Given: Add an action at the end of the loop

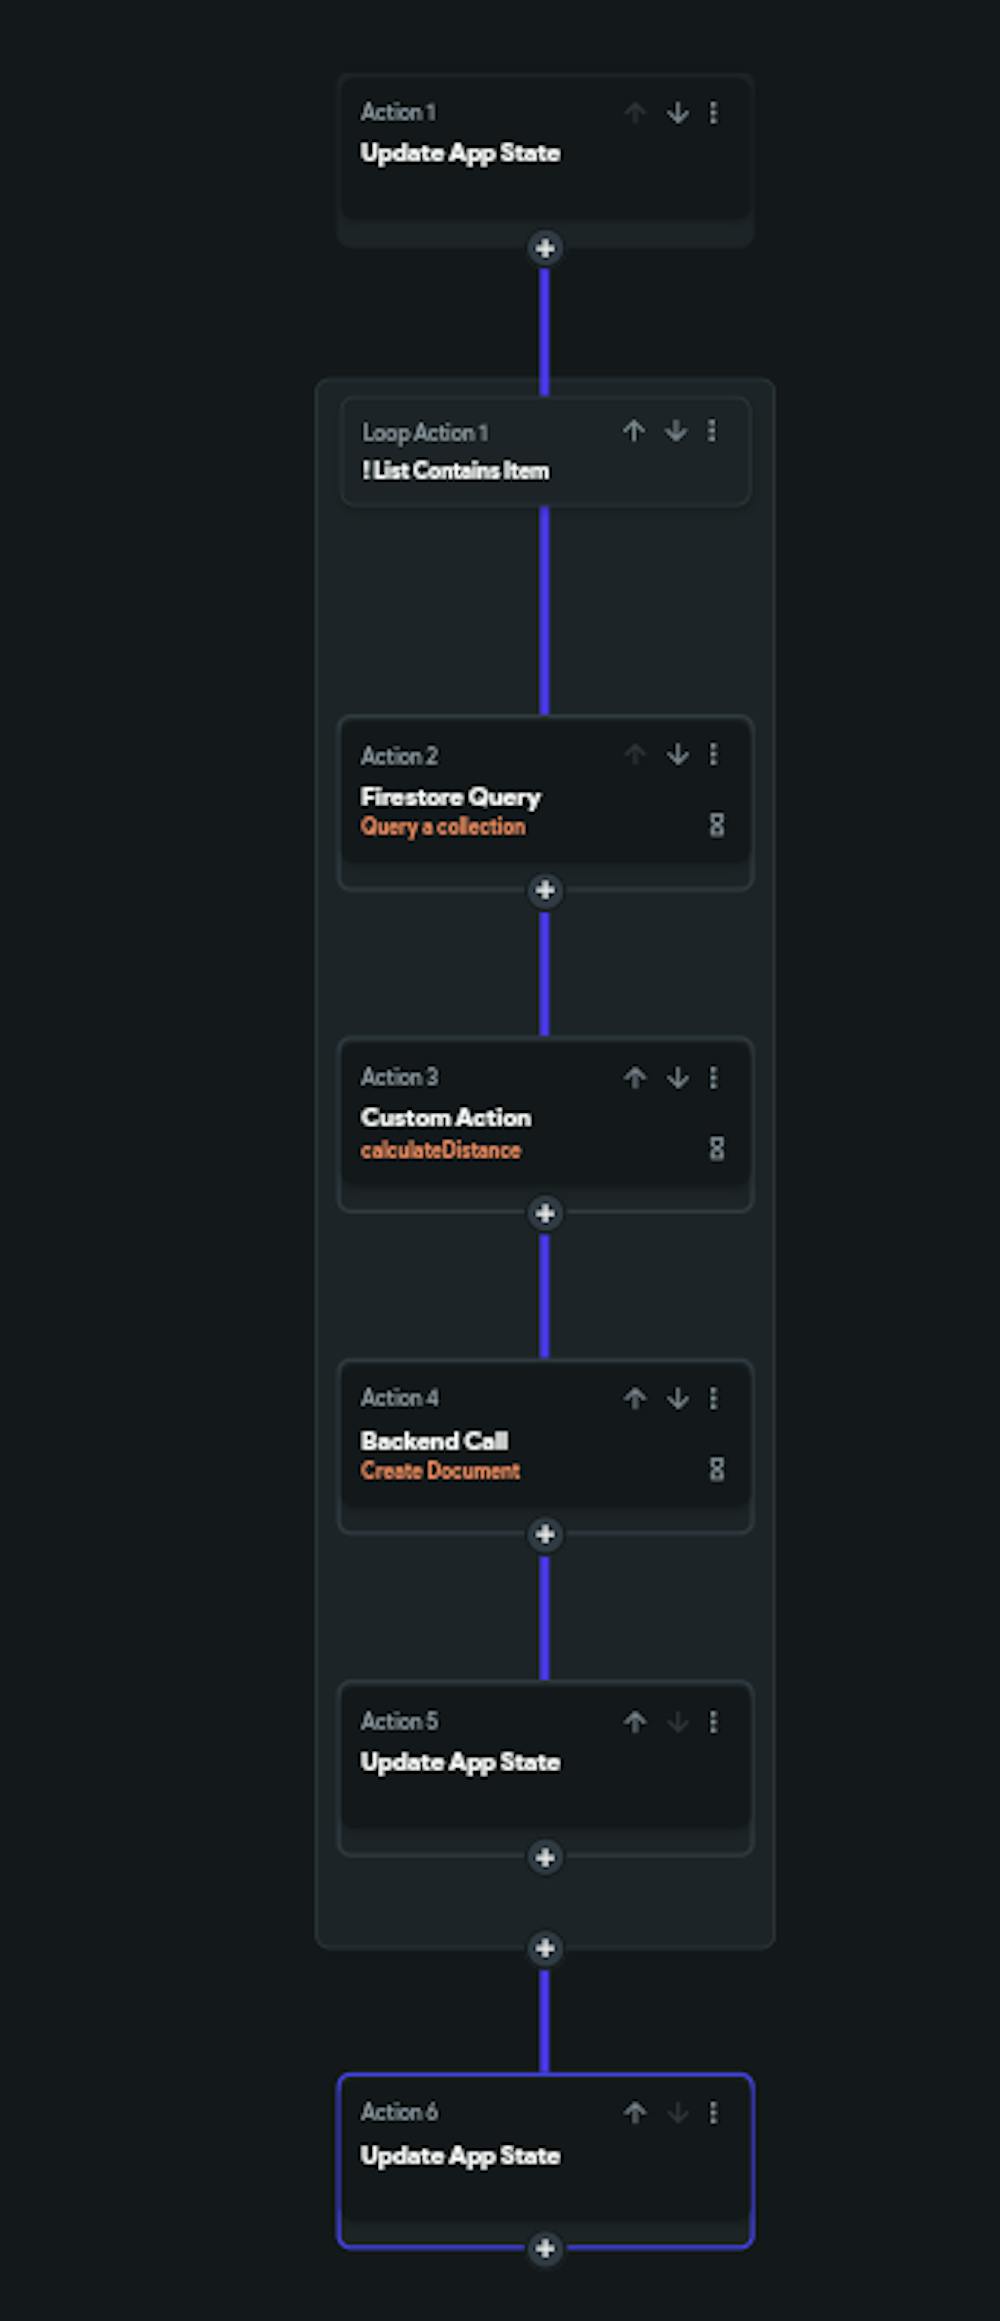Looking at the screenshot, I should tap(545, 1947).
